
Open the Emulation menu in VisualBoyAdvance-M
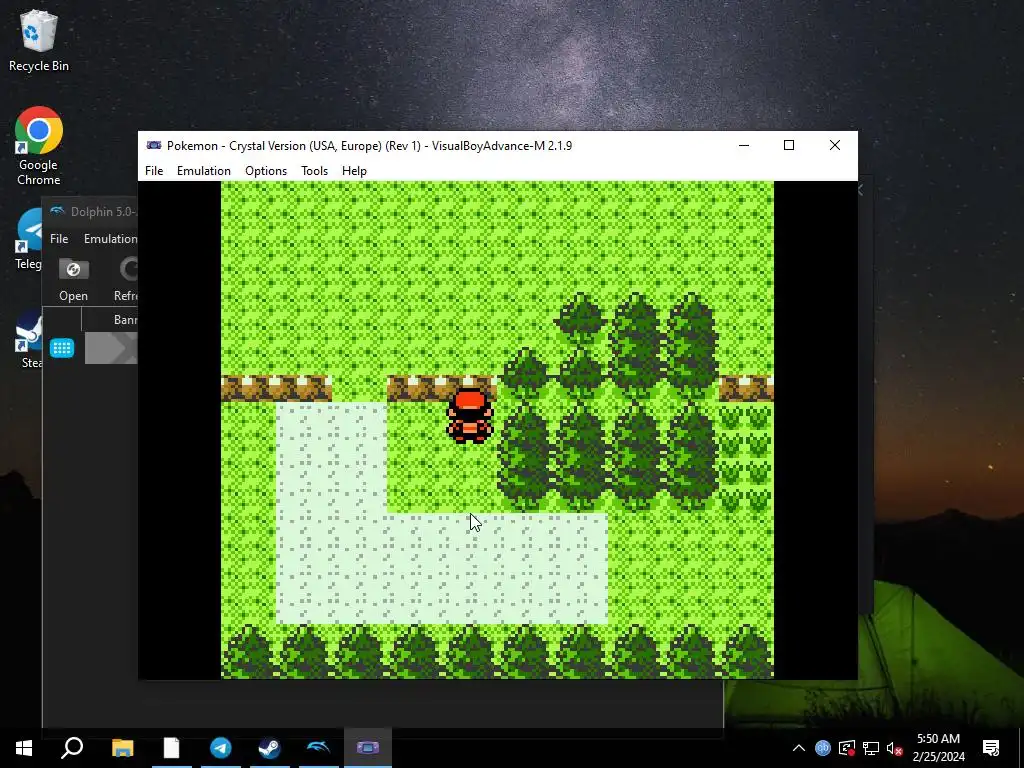click(x=204, y=170)
